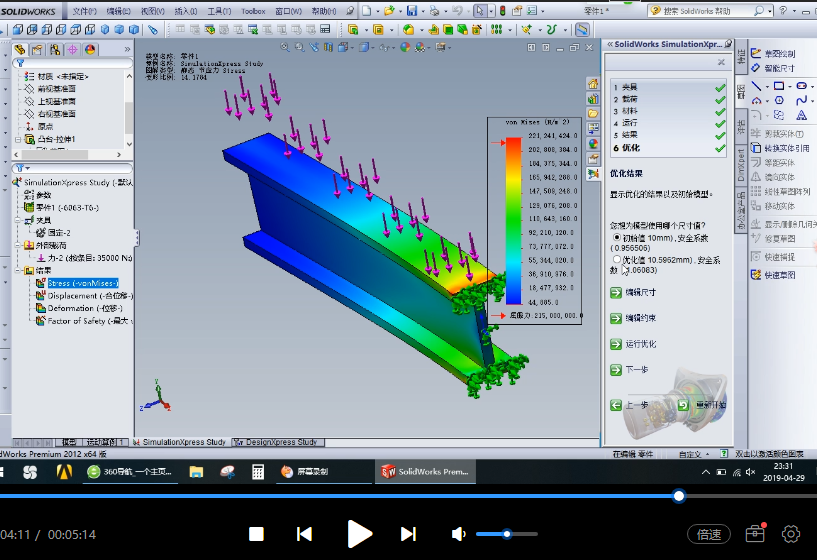Open the Appearances sphere icon in task pane
The width and height of the screenshot is (817, 560).
593,144
